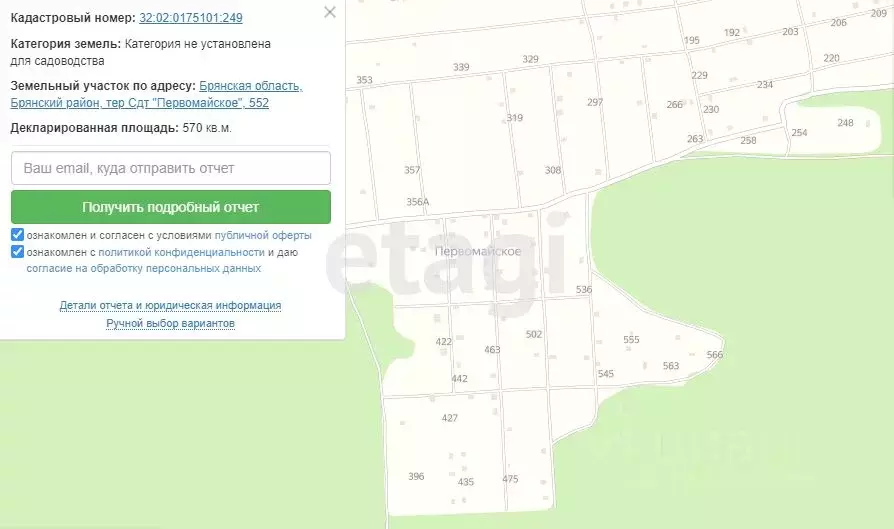Click Получить подробный отчет button
This screenshot has height=529, width=894.
coord(170,207)
